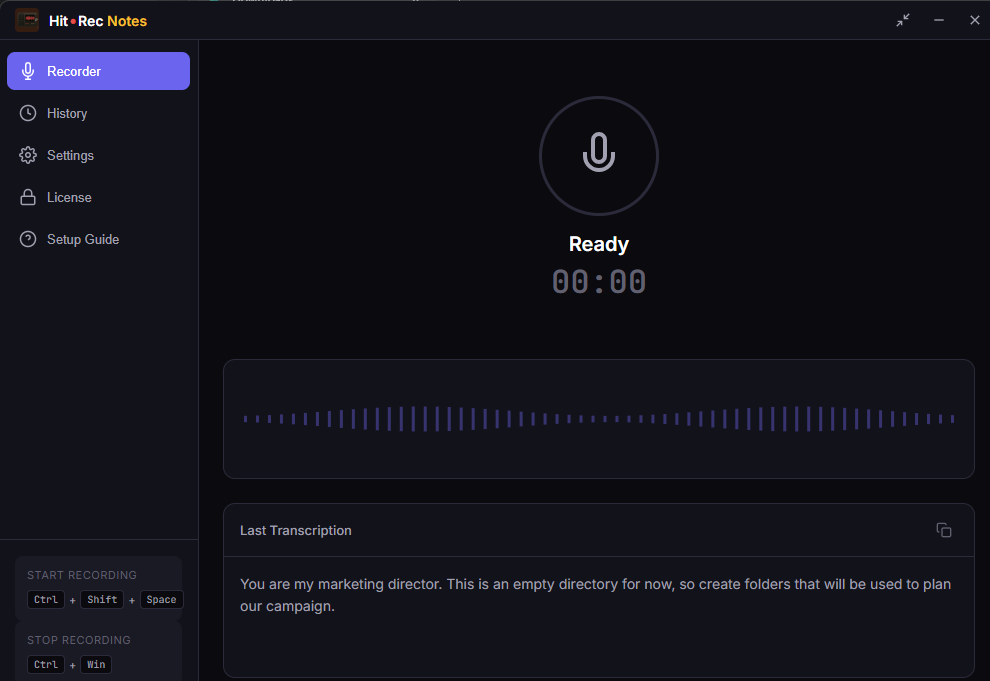The image size is (990, 681).
Task: Open the Recorder tab in sidebar
Action: 98,71
